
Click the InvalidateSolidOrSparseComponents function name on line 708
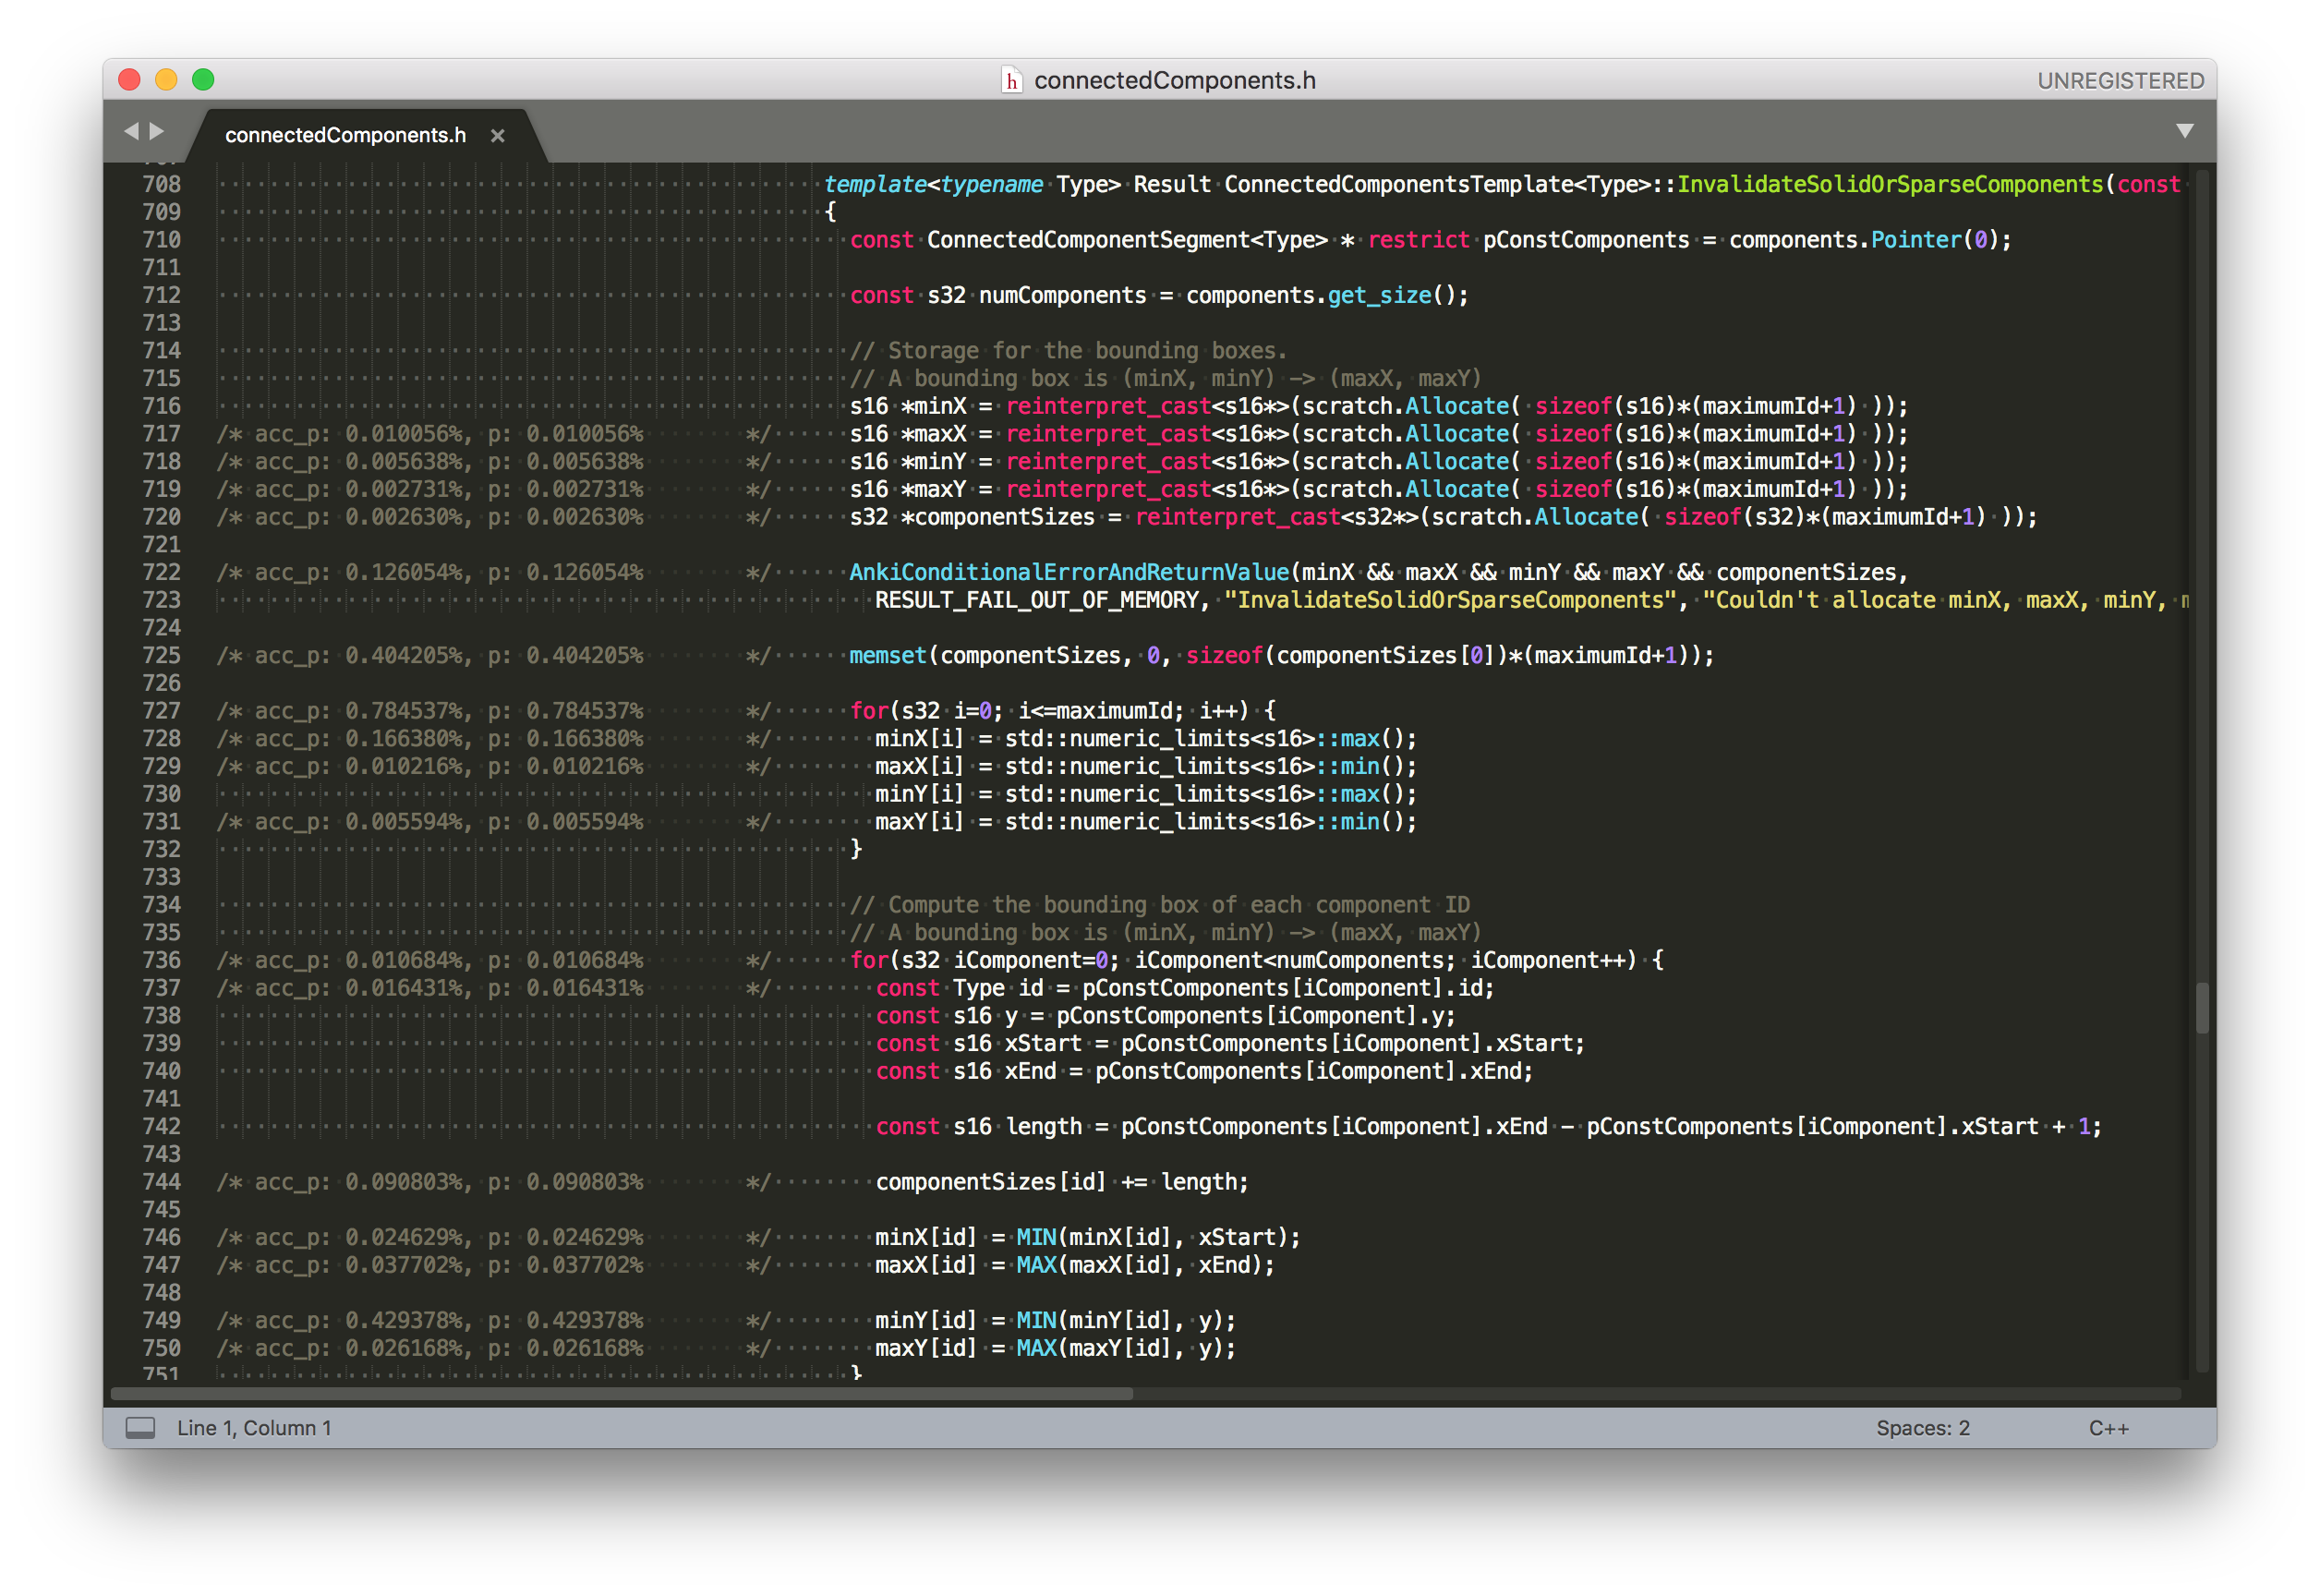tap(1889, 185)
